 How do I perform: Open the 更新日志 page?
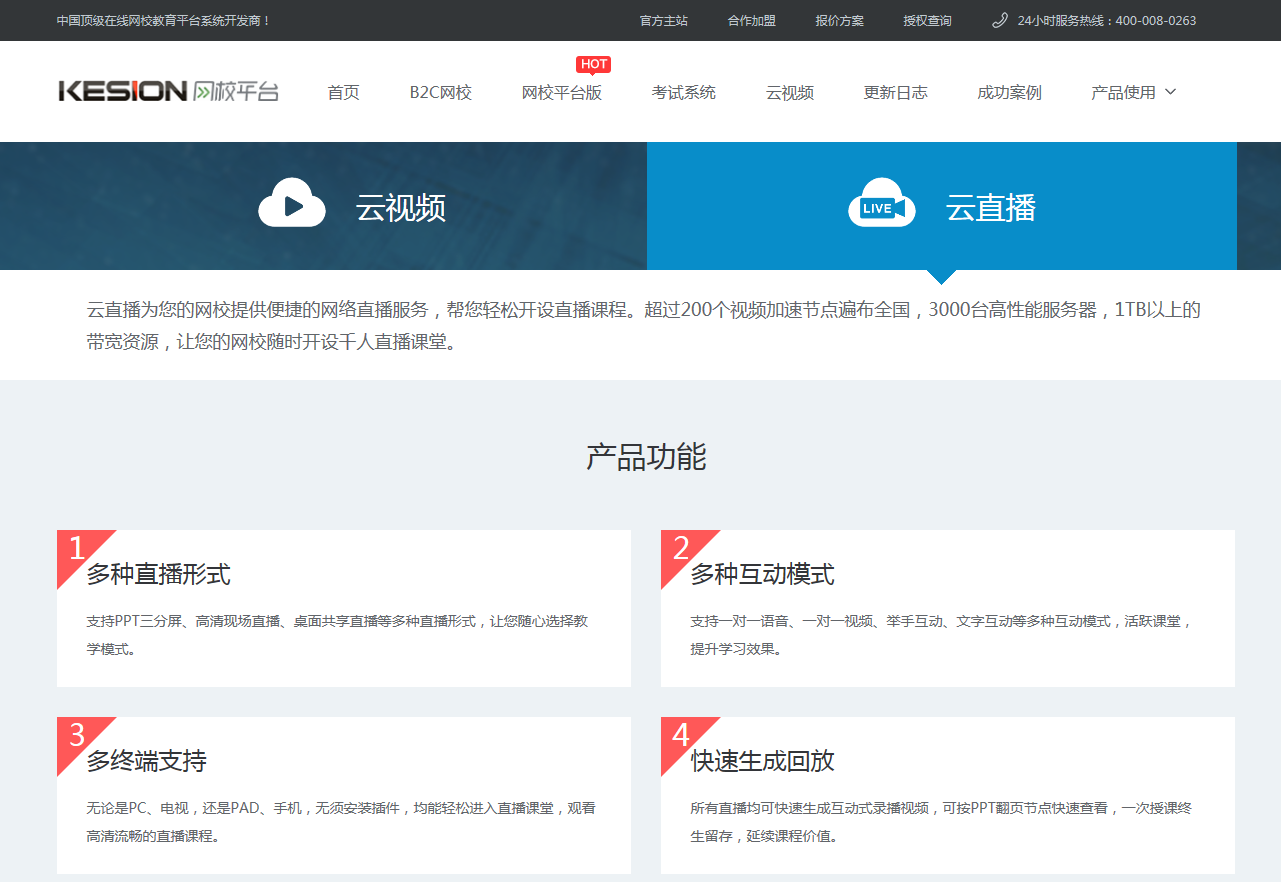895,91
